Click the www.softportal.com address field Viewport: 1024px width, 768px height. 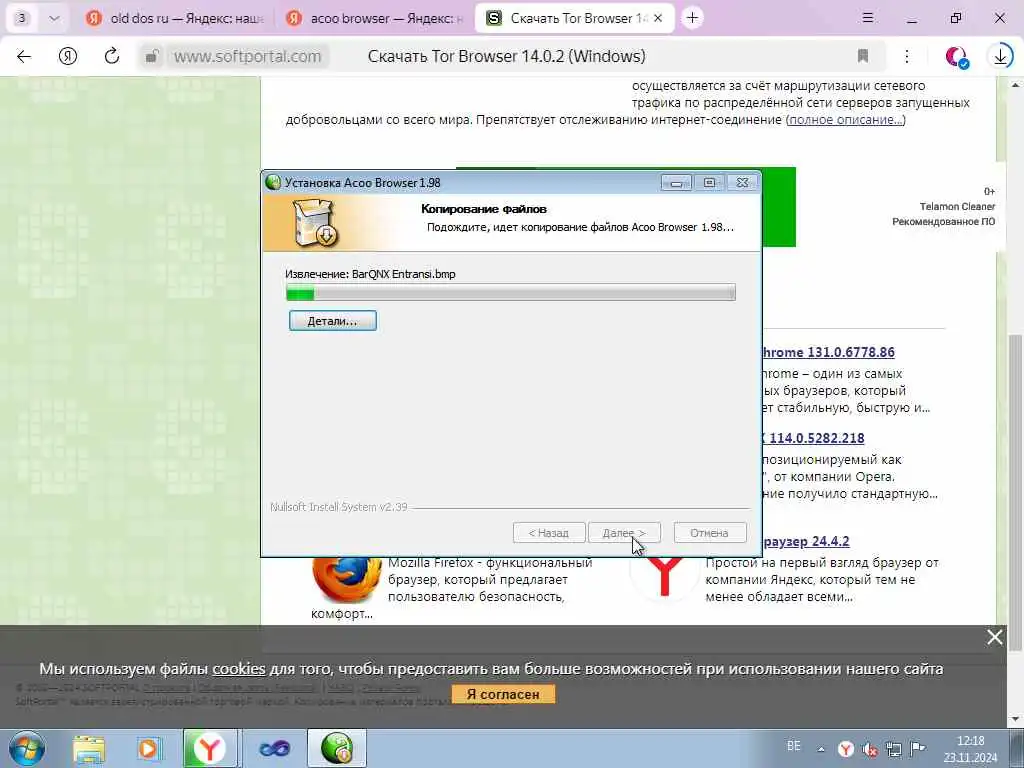tap(248, 57)
